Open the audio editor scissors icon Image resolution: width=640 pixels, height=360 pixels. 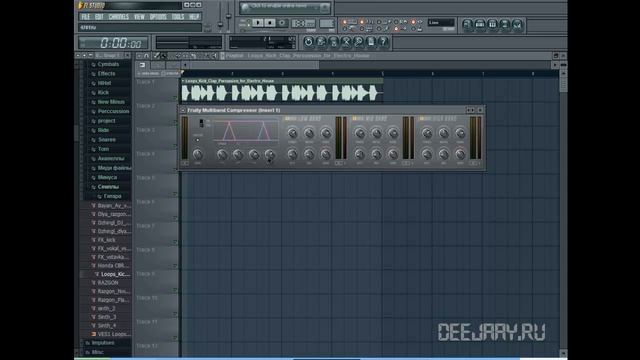tap(346, 41)
